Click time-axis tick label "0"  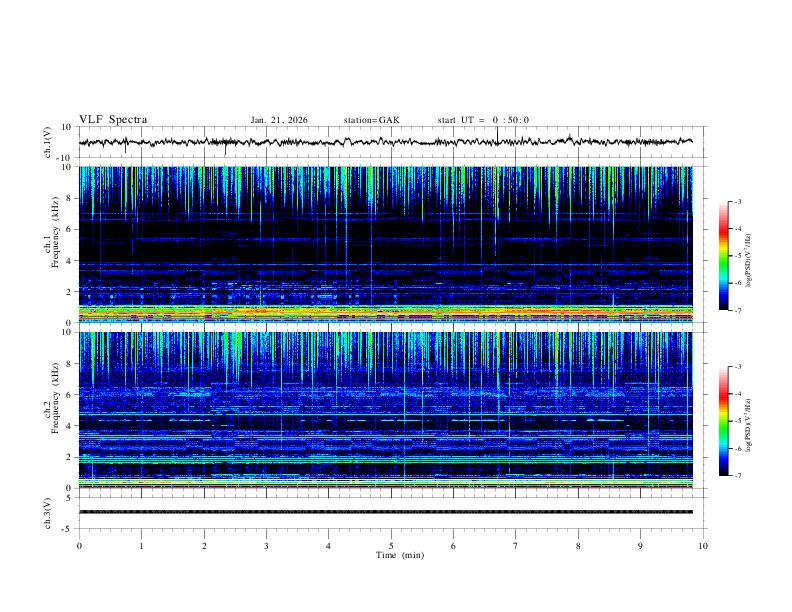point(79,546)
